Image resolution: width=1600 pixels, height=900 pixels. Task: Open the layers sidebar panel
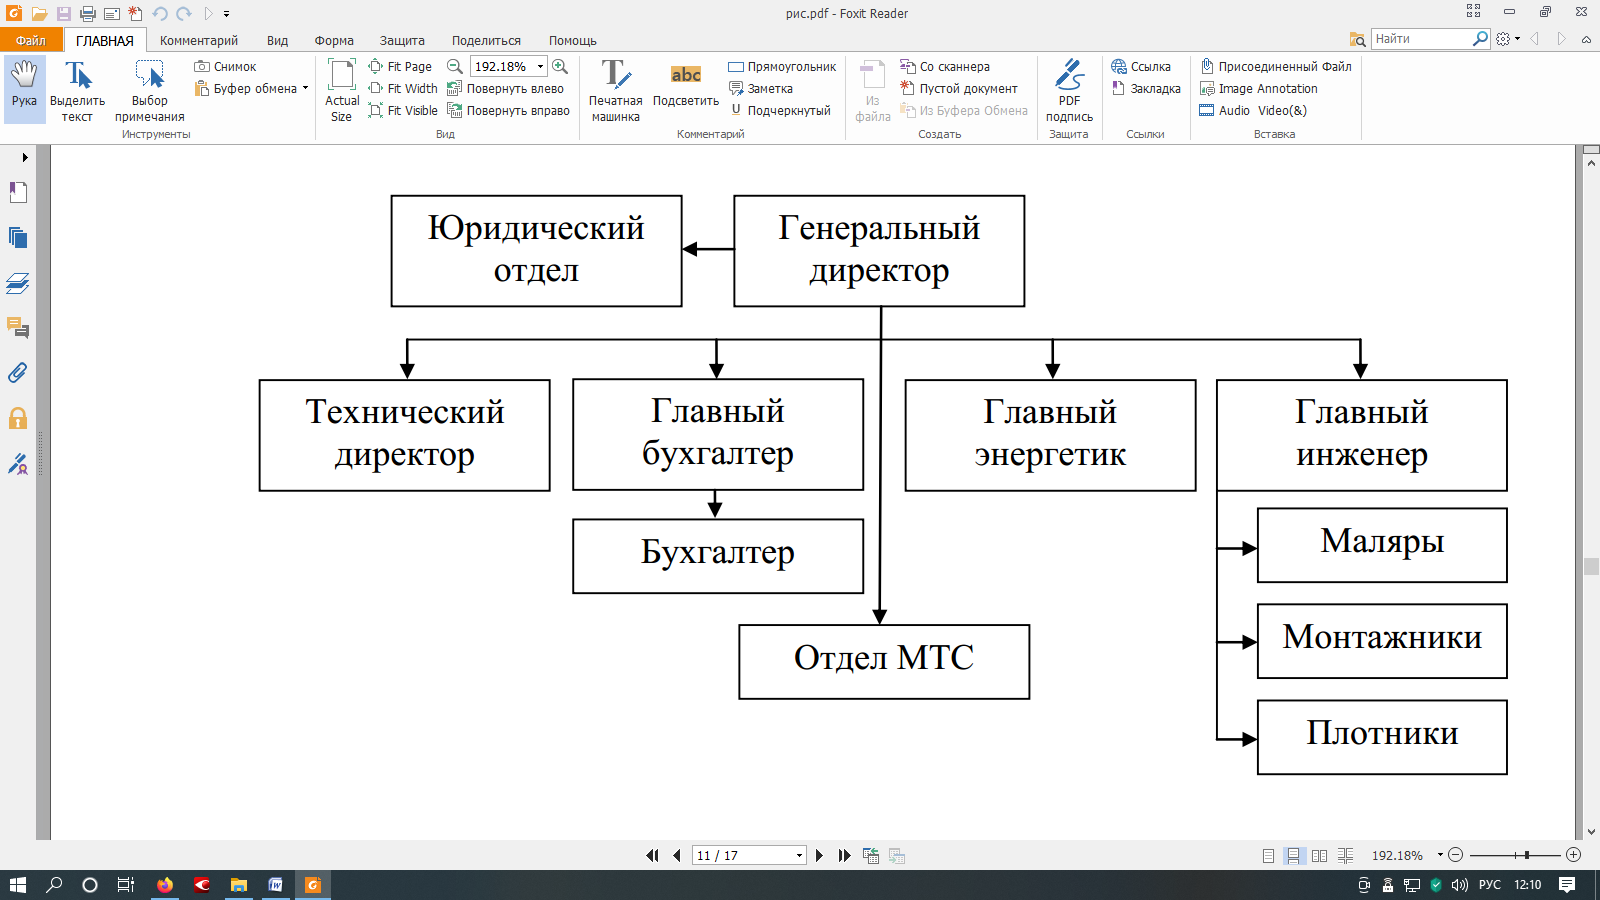click(x=18, y=283)
